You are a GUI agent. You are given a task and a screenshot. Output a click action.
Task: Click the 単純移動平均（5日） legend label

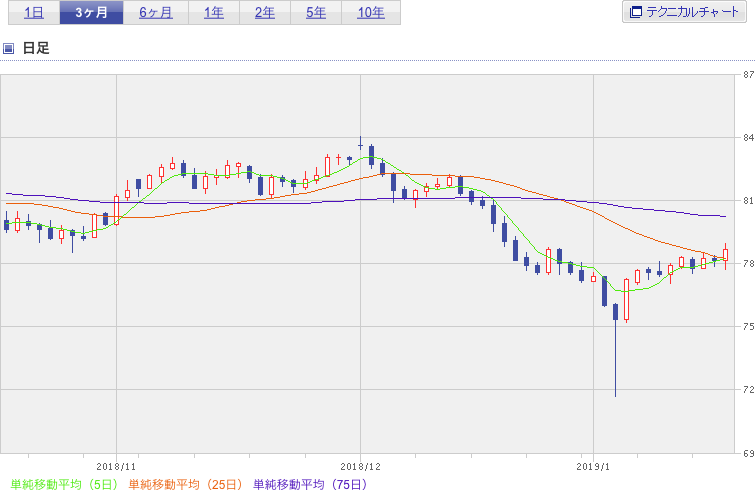[64, 484]
